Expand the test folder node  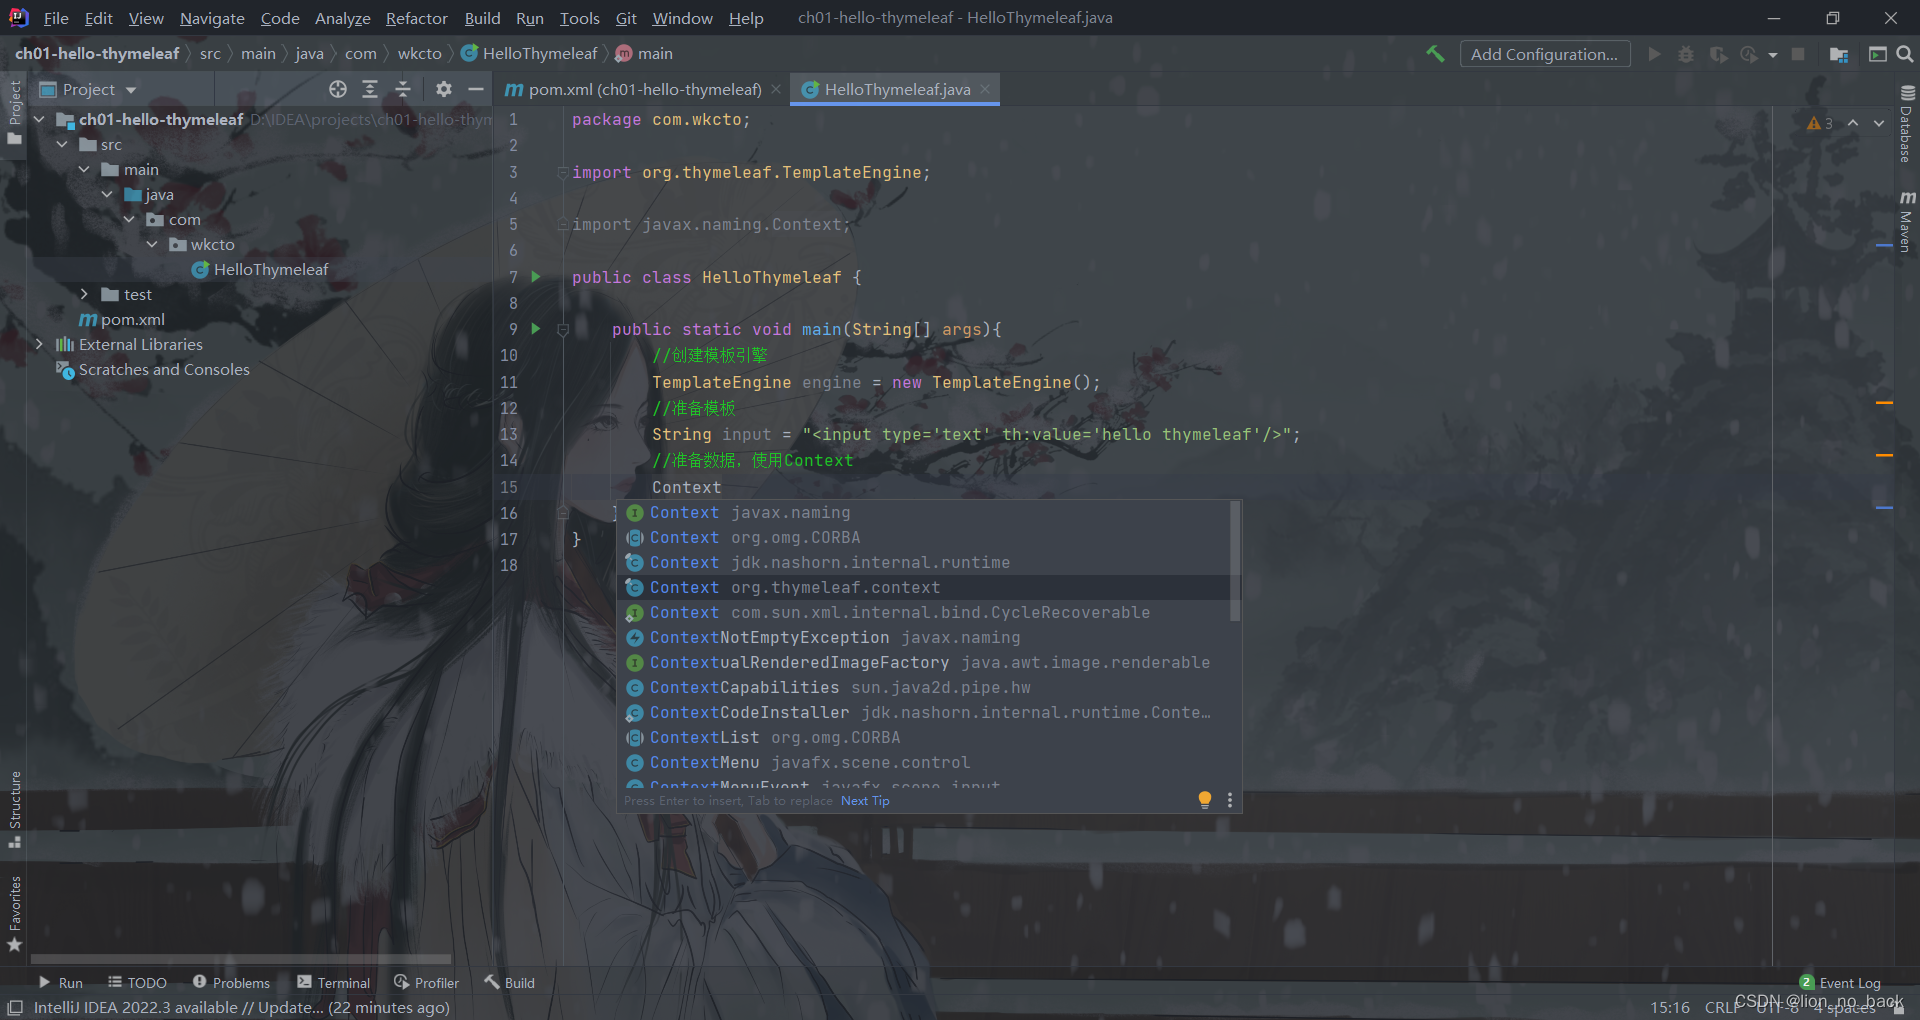pos(84,294)
